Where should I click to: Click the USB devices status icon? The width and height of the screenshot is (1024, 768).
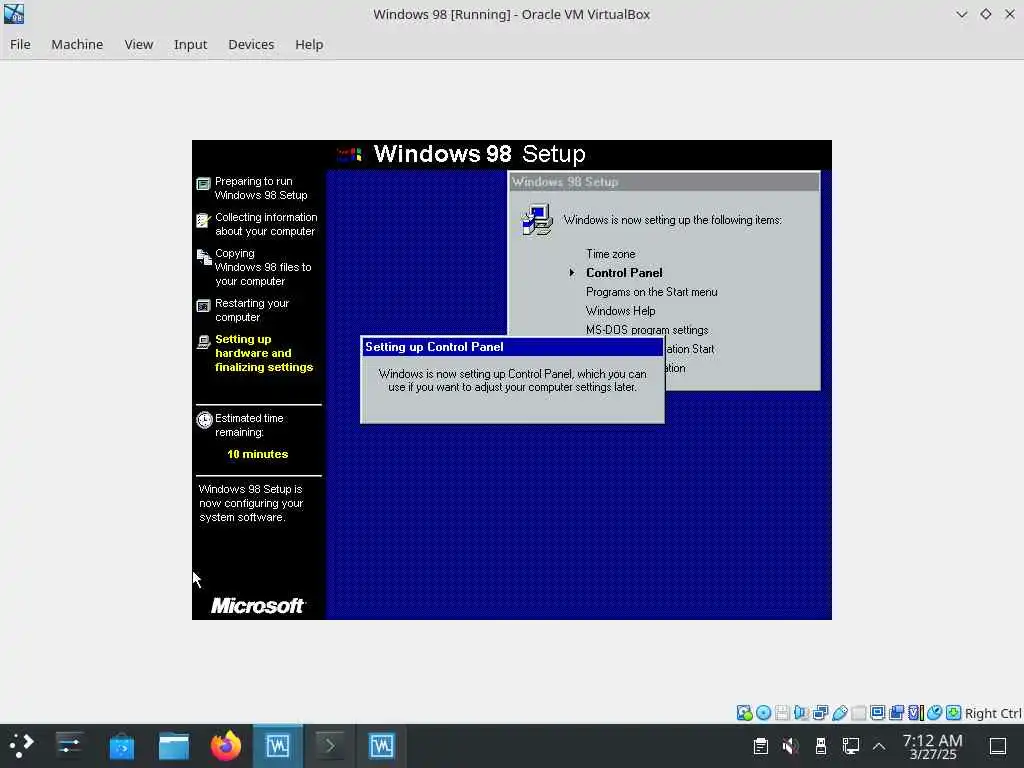(840, 712)
